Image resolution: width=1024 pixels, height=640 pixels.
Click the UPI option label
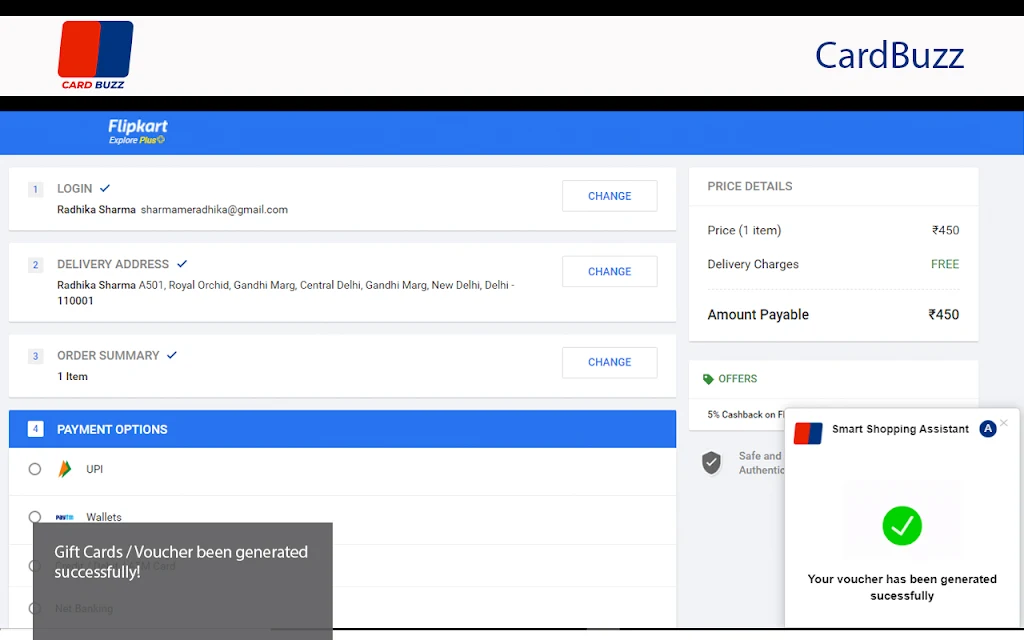pos(95,469)
